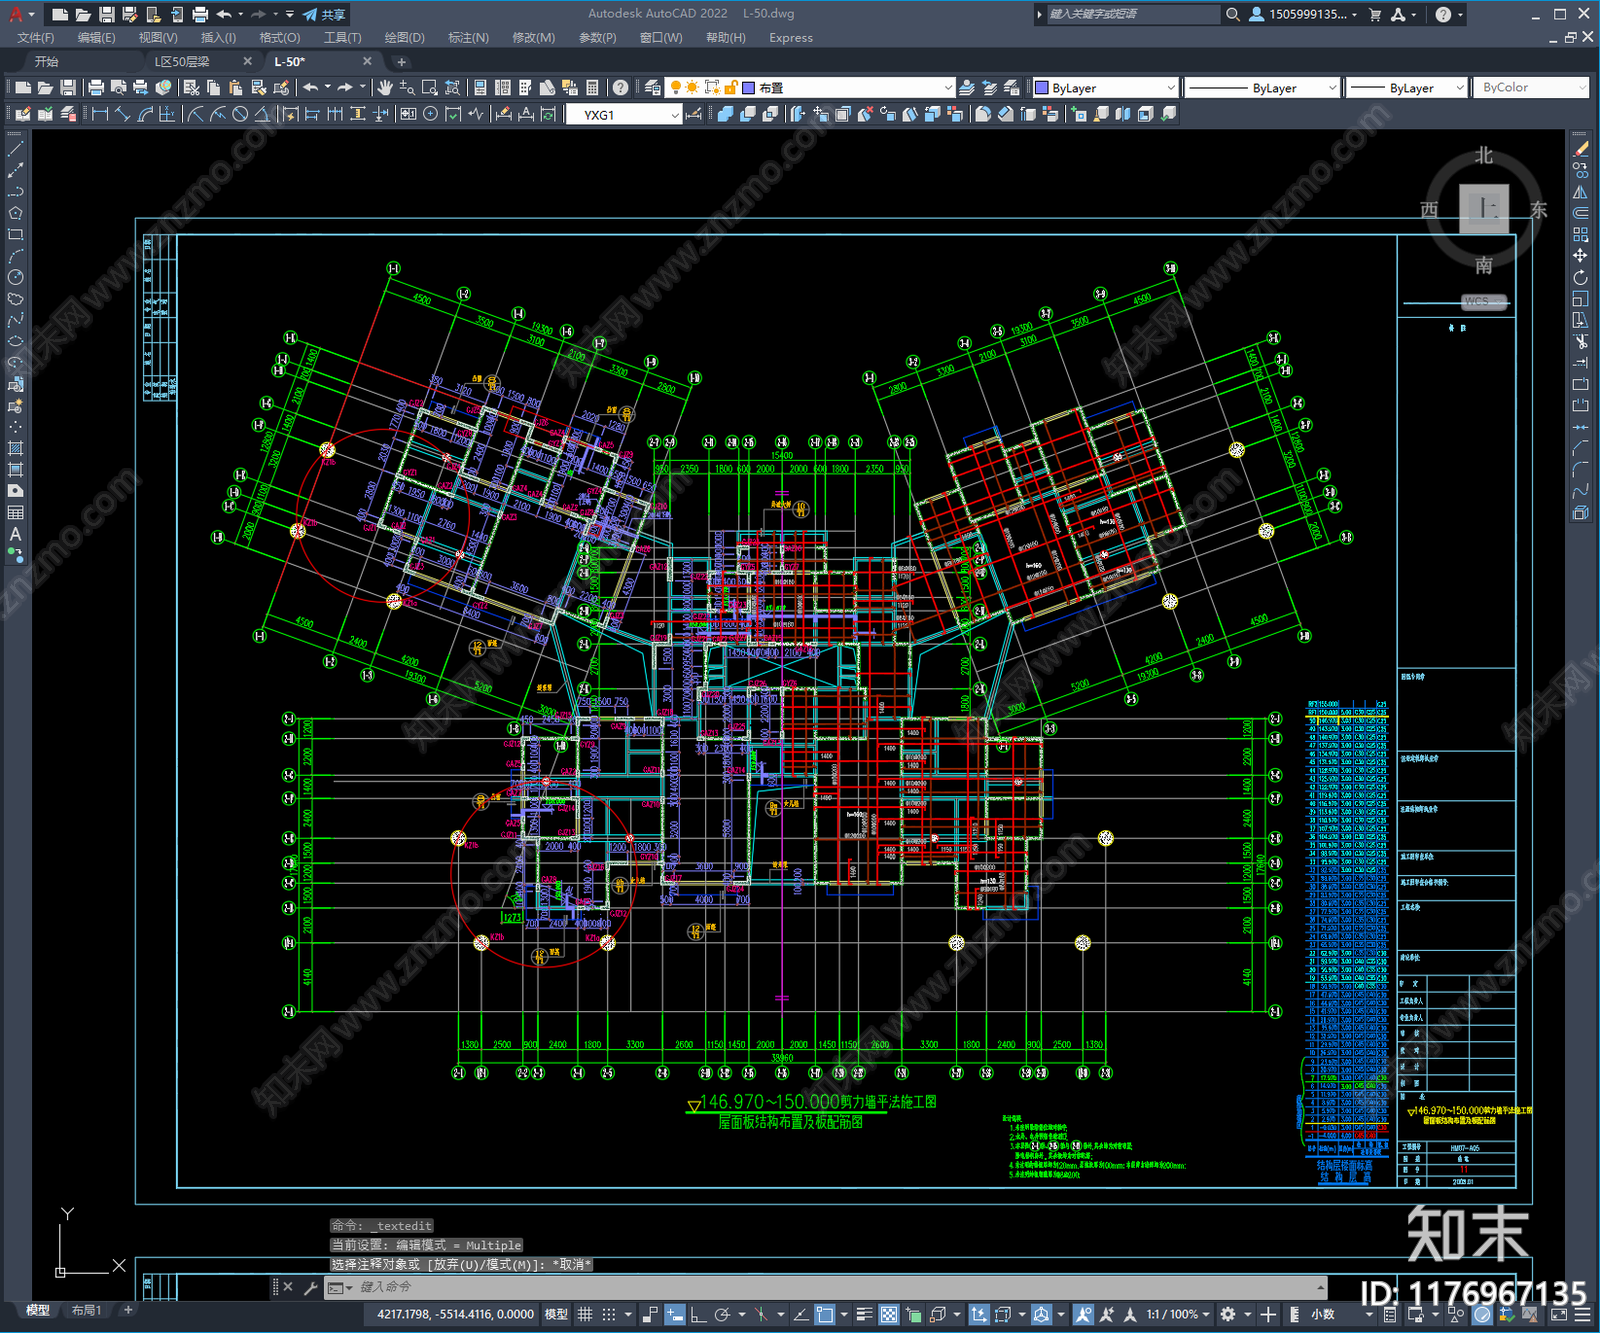1600x1333 pixels.
Task: Toggle snap mode dots in status bar
Action: tap(608, 1314)
